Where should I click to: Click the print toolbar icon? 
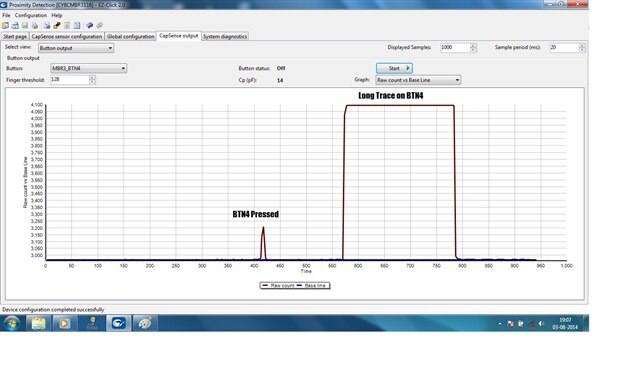pyautogui.click(x=35, y=26)
